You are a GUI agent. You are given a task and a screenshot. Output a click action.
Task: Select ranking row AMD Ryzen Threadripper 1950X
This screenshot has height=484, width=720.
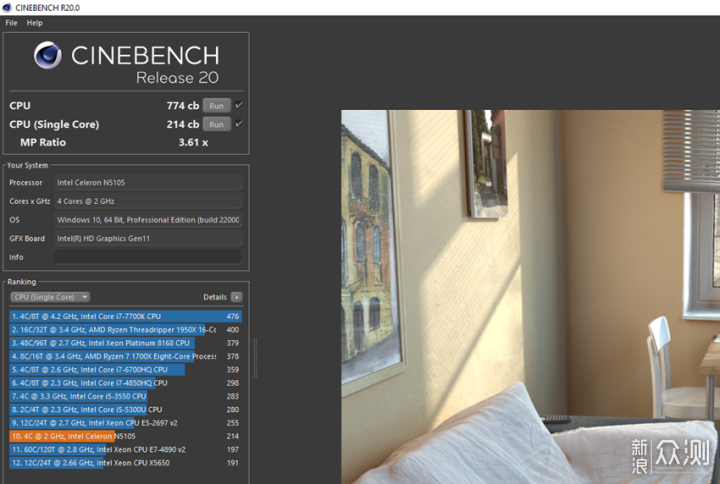coord(125,330)
